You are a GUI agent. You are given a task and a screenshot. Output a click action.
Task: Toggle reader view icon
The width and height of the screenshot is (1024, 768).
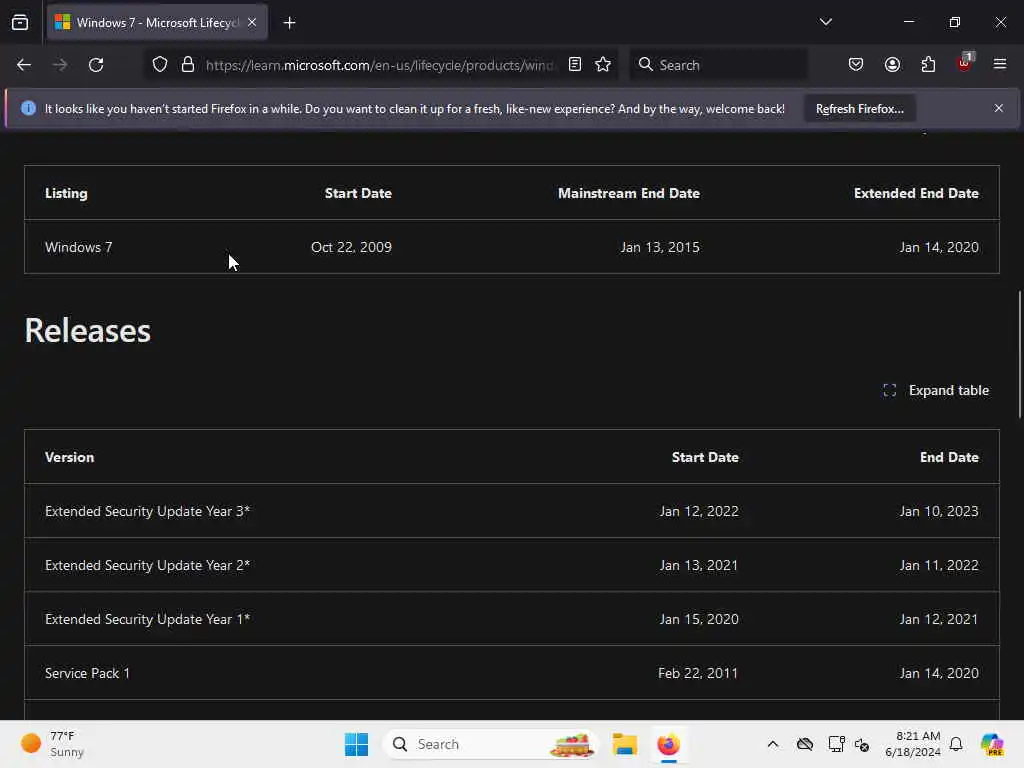[x=575, y=64]
